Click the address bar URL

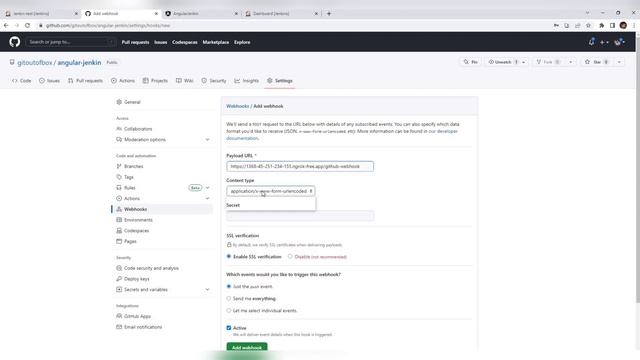pyautogui.click(x=108, y=25)
